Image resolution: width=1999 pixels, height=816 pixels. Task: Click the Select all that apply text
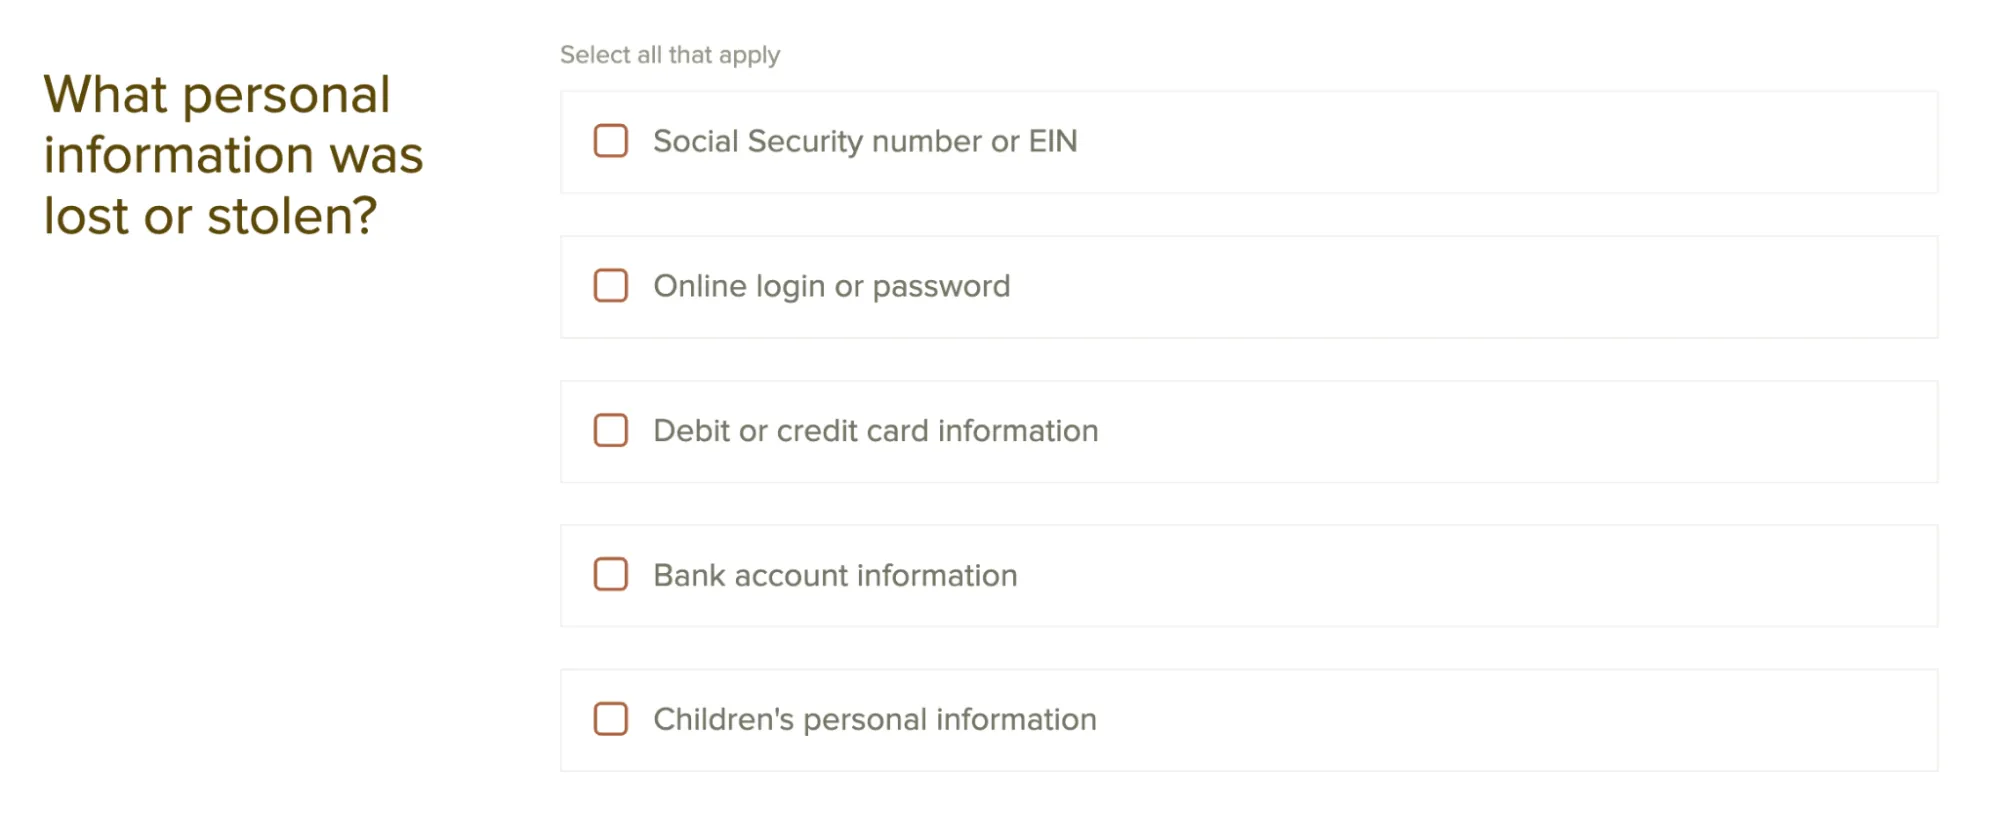[670, 55]
